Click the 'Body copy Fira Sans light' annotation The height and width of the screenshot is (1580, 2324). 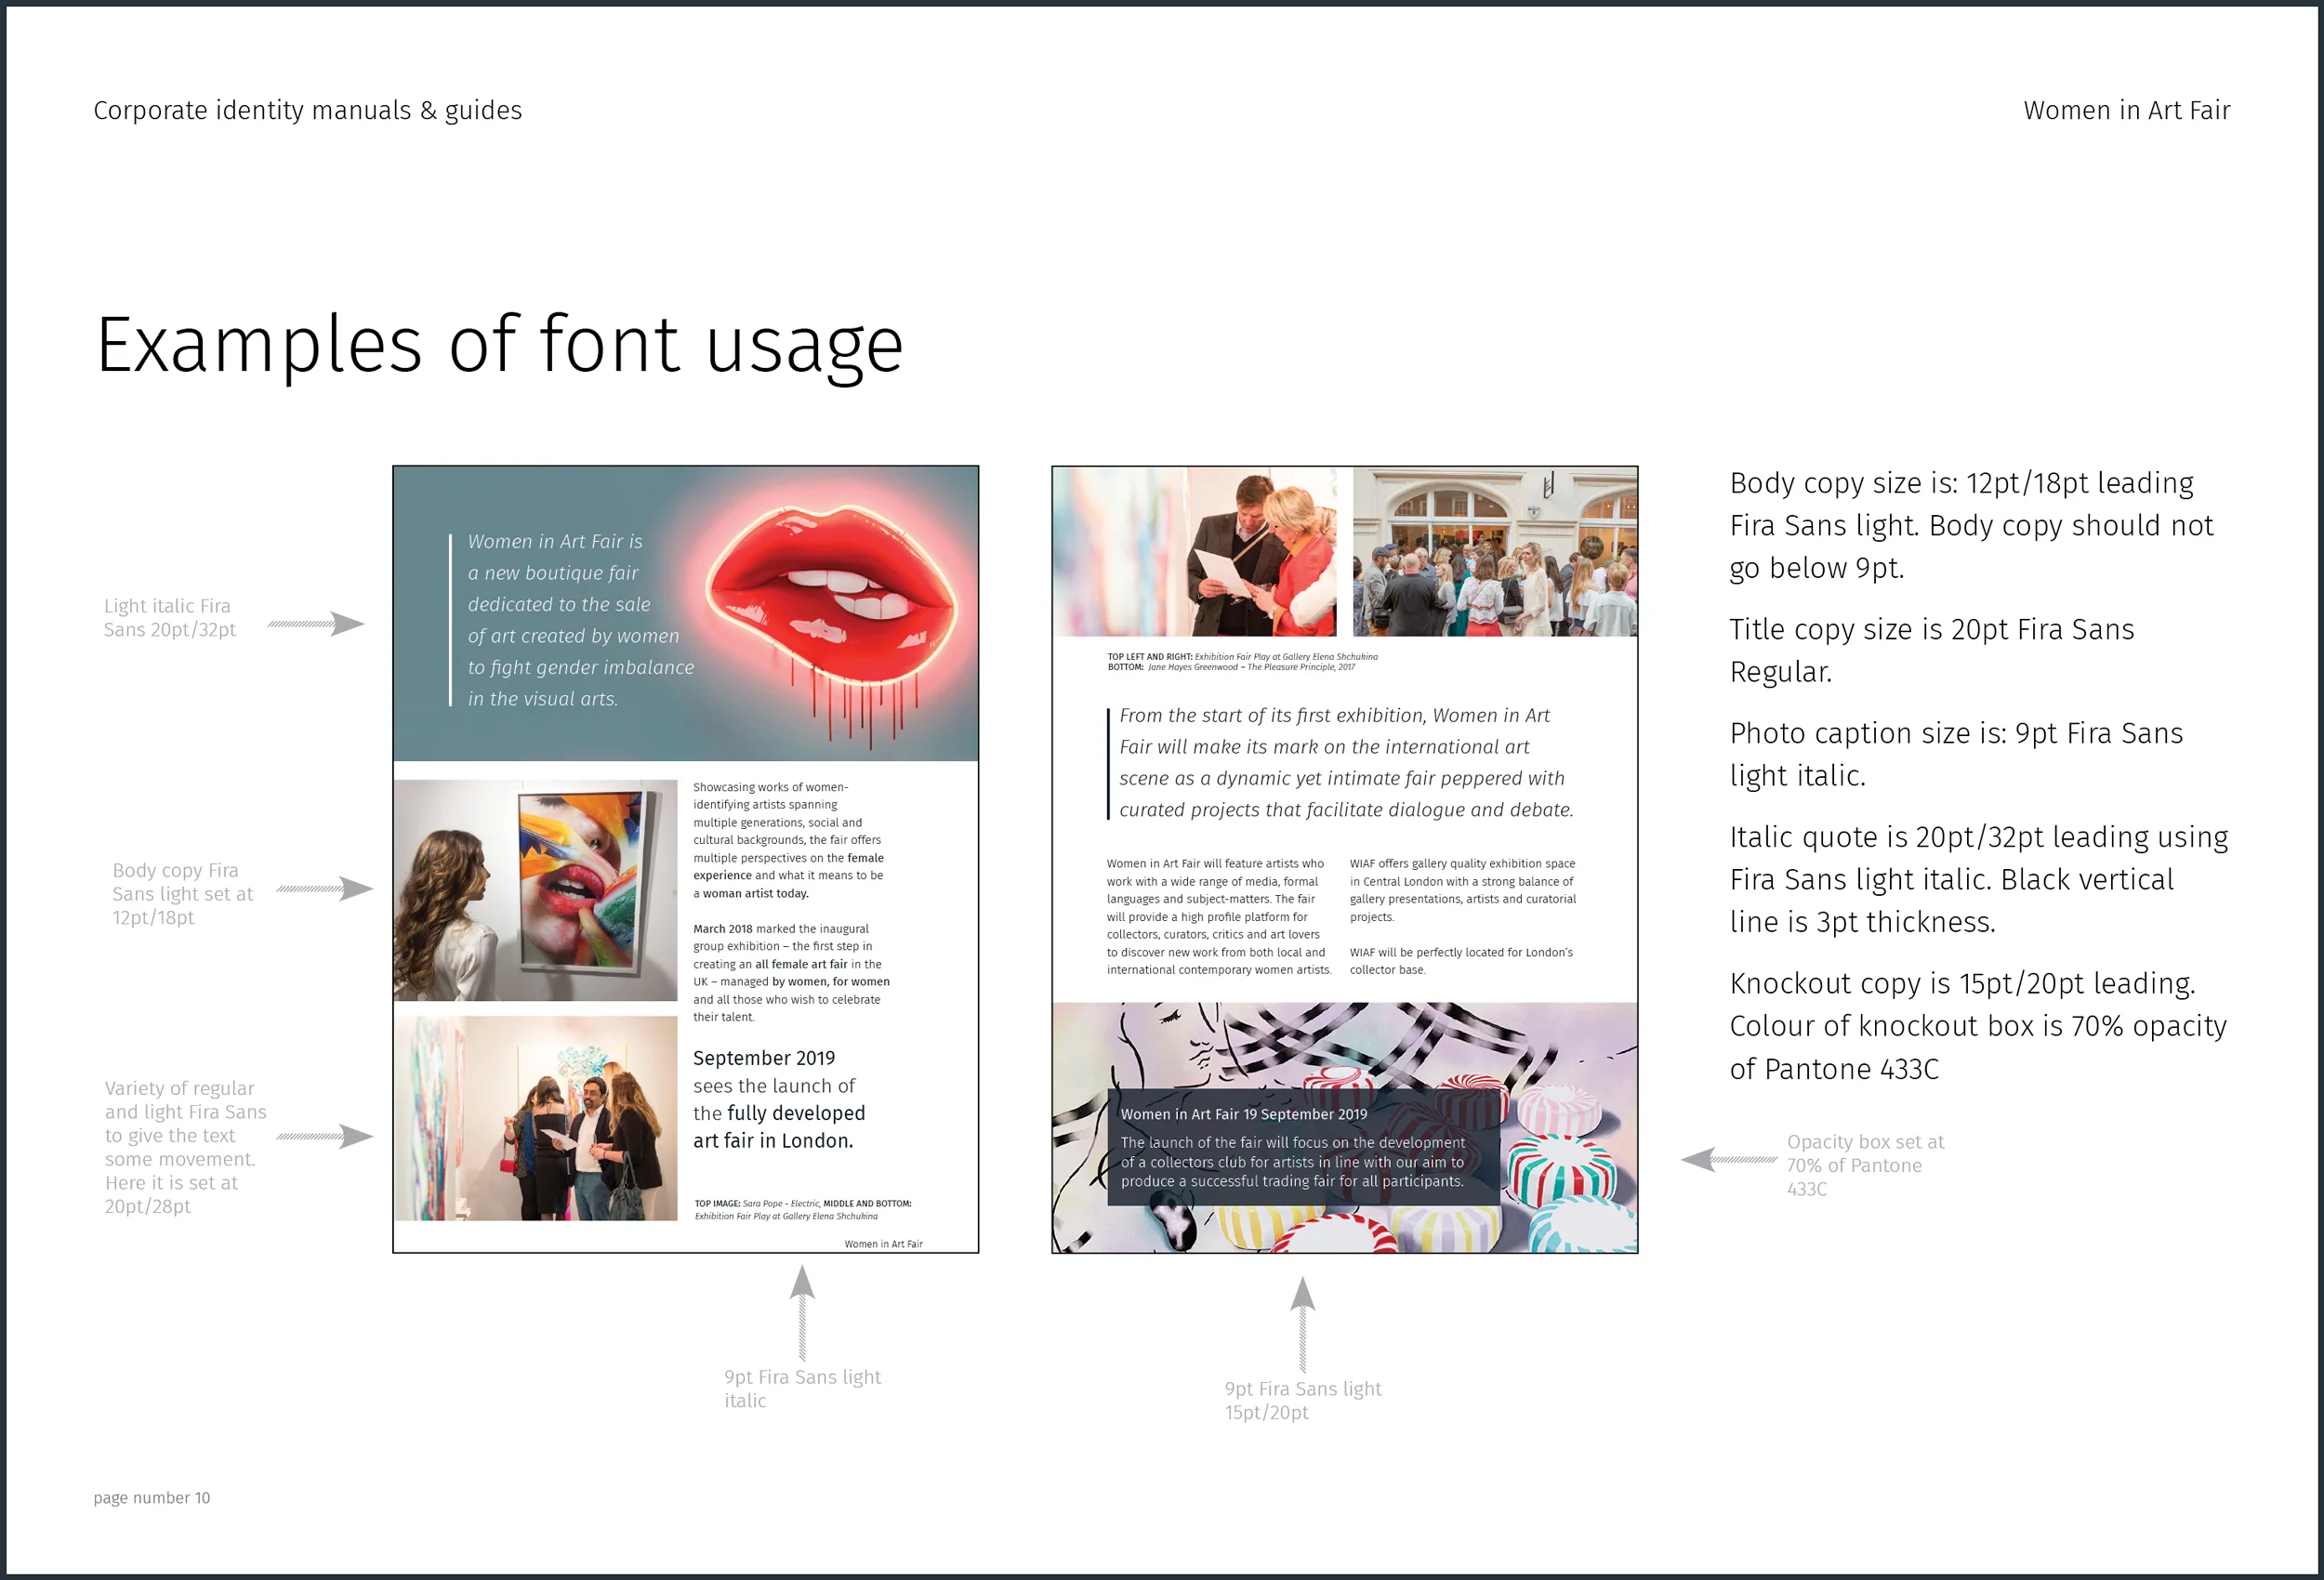pyautogui.click(x=180, y=893)
